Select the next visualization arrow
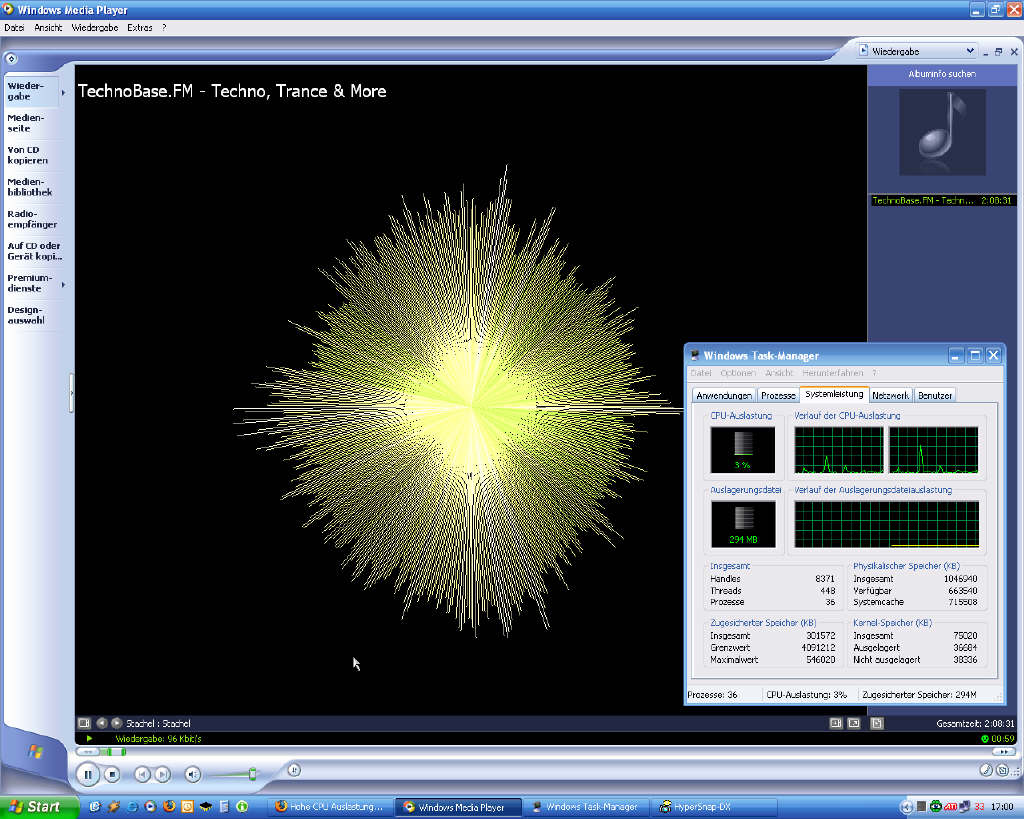Image resolution: width=1024 pixels, height=819 pixels. point(116,723)
